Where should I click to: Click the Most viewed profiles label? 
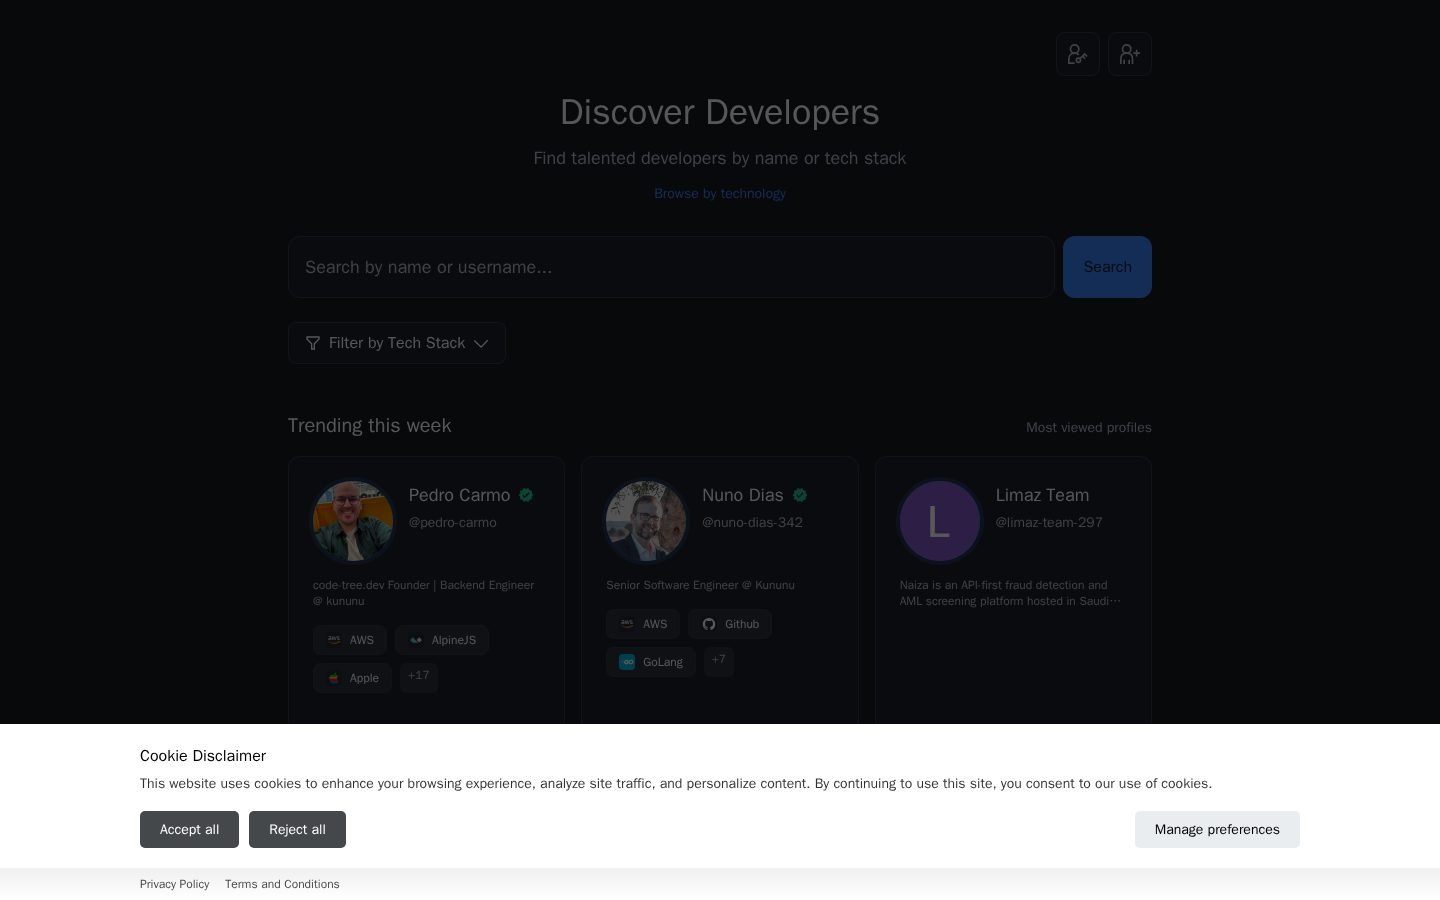[1088, 427]
